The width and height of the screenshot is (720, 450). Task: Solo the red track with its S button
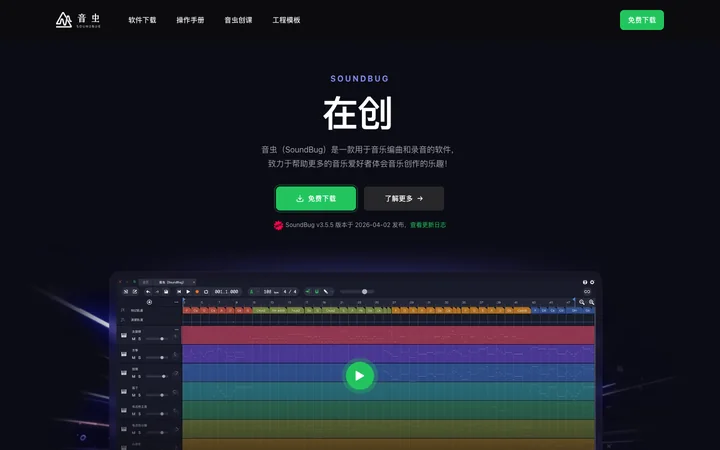click(x=140, y=339)
